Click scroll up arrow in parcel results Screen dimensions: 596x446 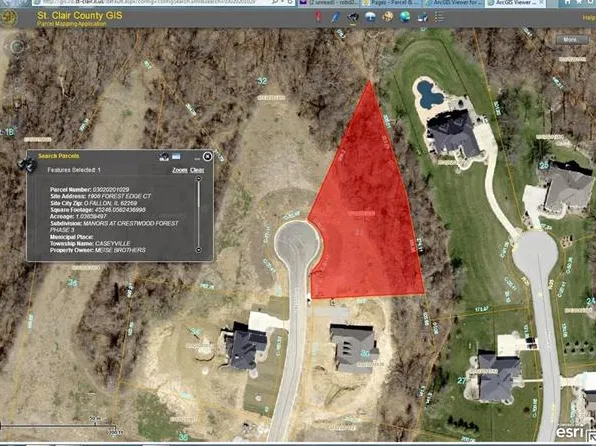tap(198, 179)
